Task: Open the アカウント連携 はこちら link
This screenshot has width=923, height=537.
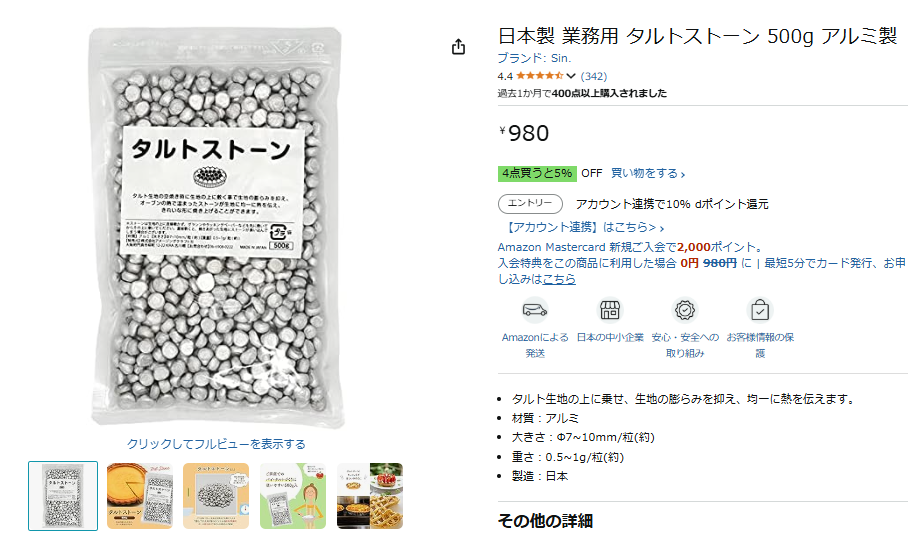Action: [x=584, y=227]
